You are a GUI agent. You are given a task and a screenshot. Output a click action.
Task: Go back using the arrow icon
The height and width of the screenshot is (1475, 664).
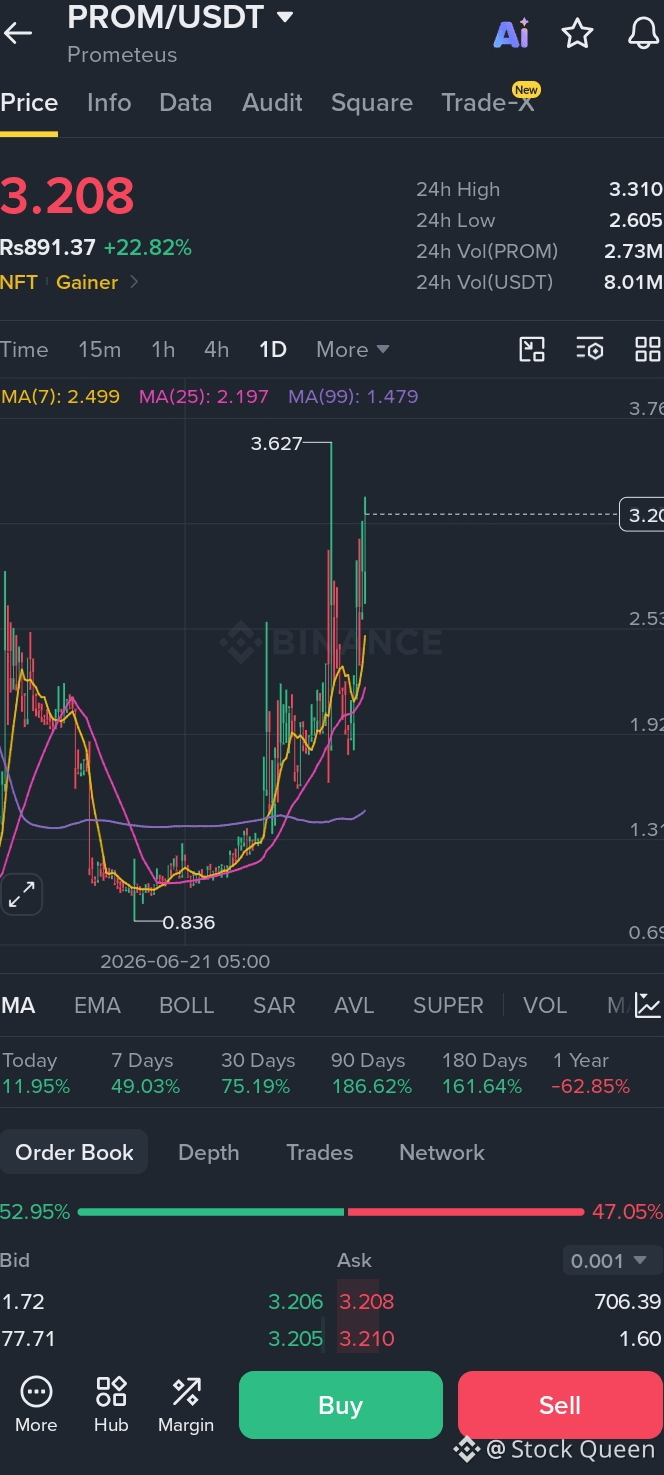click(18, 33)
